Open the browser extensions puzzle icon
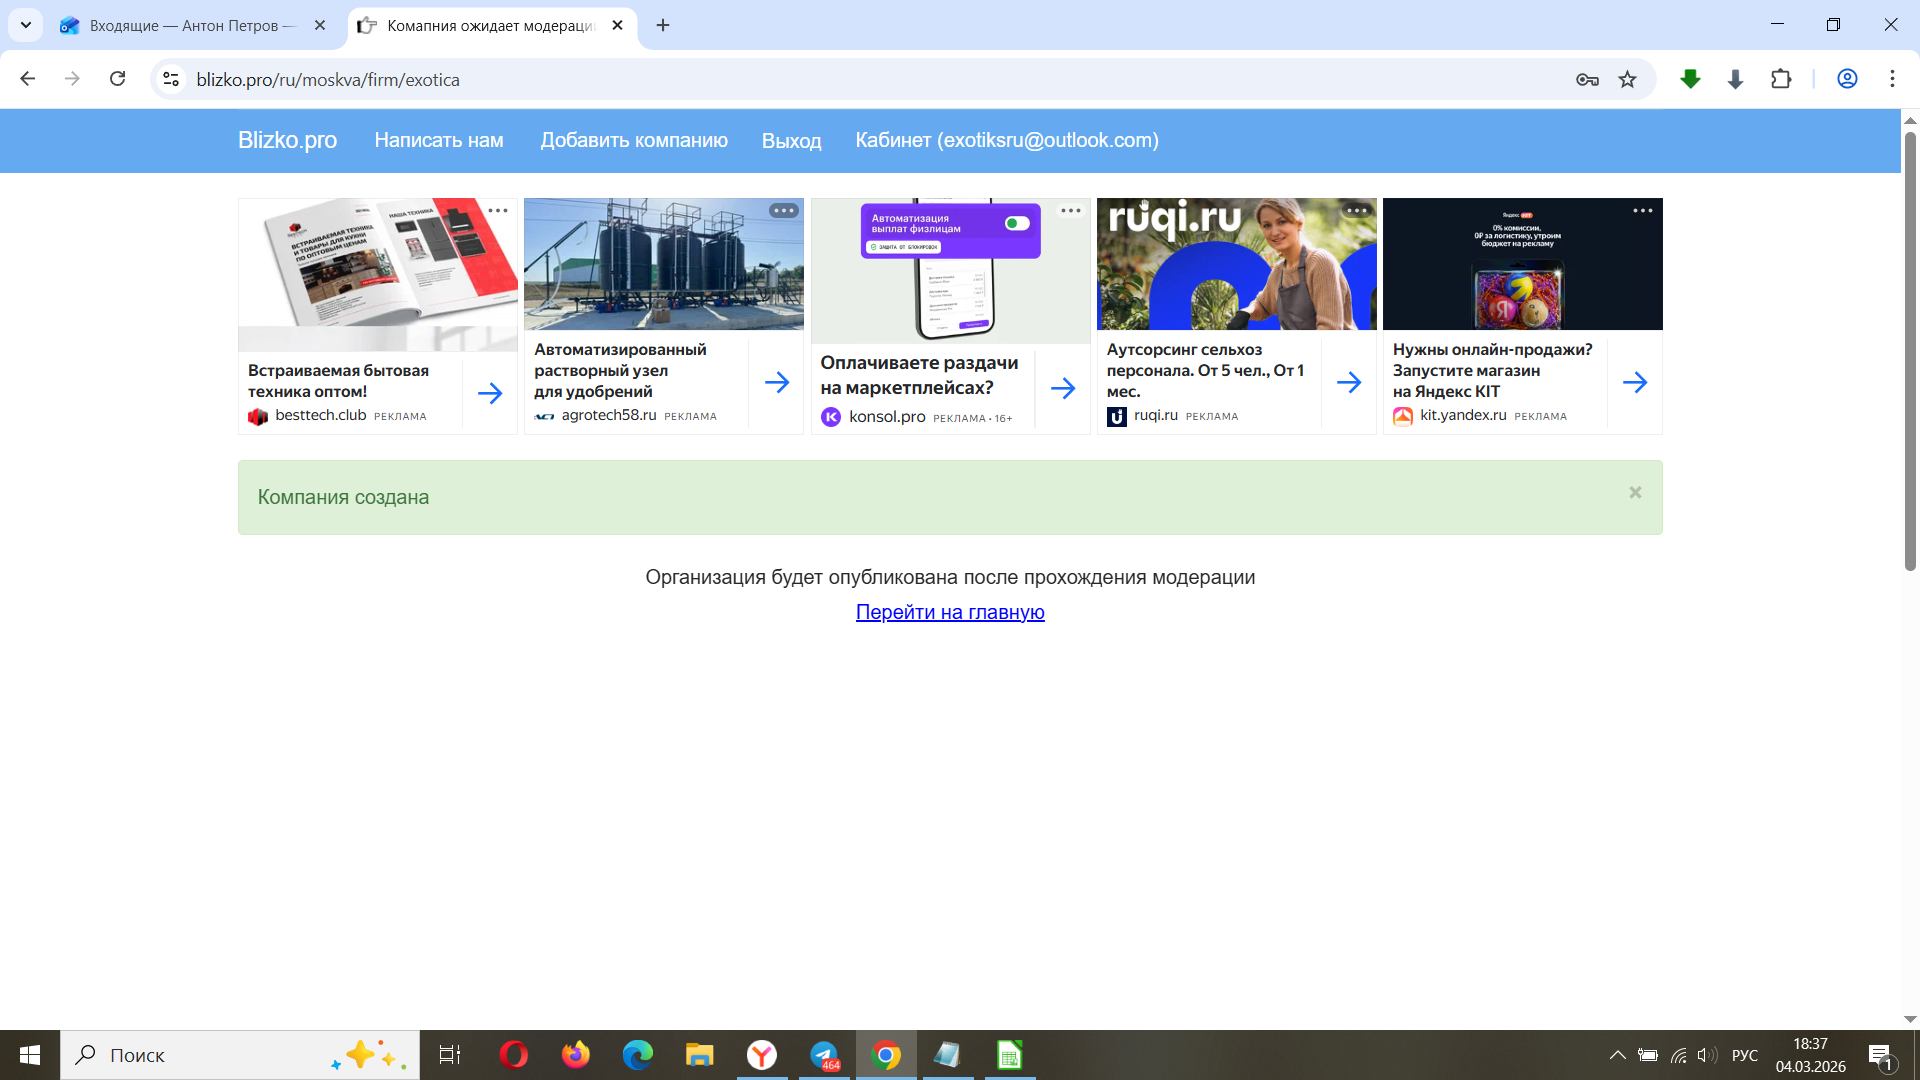The height and width of the screenshot is (1080, 1920). click(1781, 80)
